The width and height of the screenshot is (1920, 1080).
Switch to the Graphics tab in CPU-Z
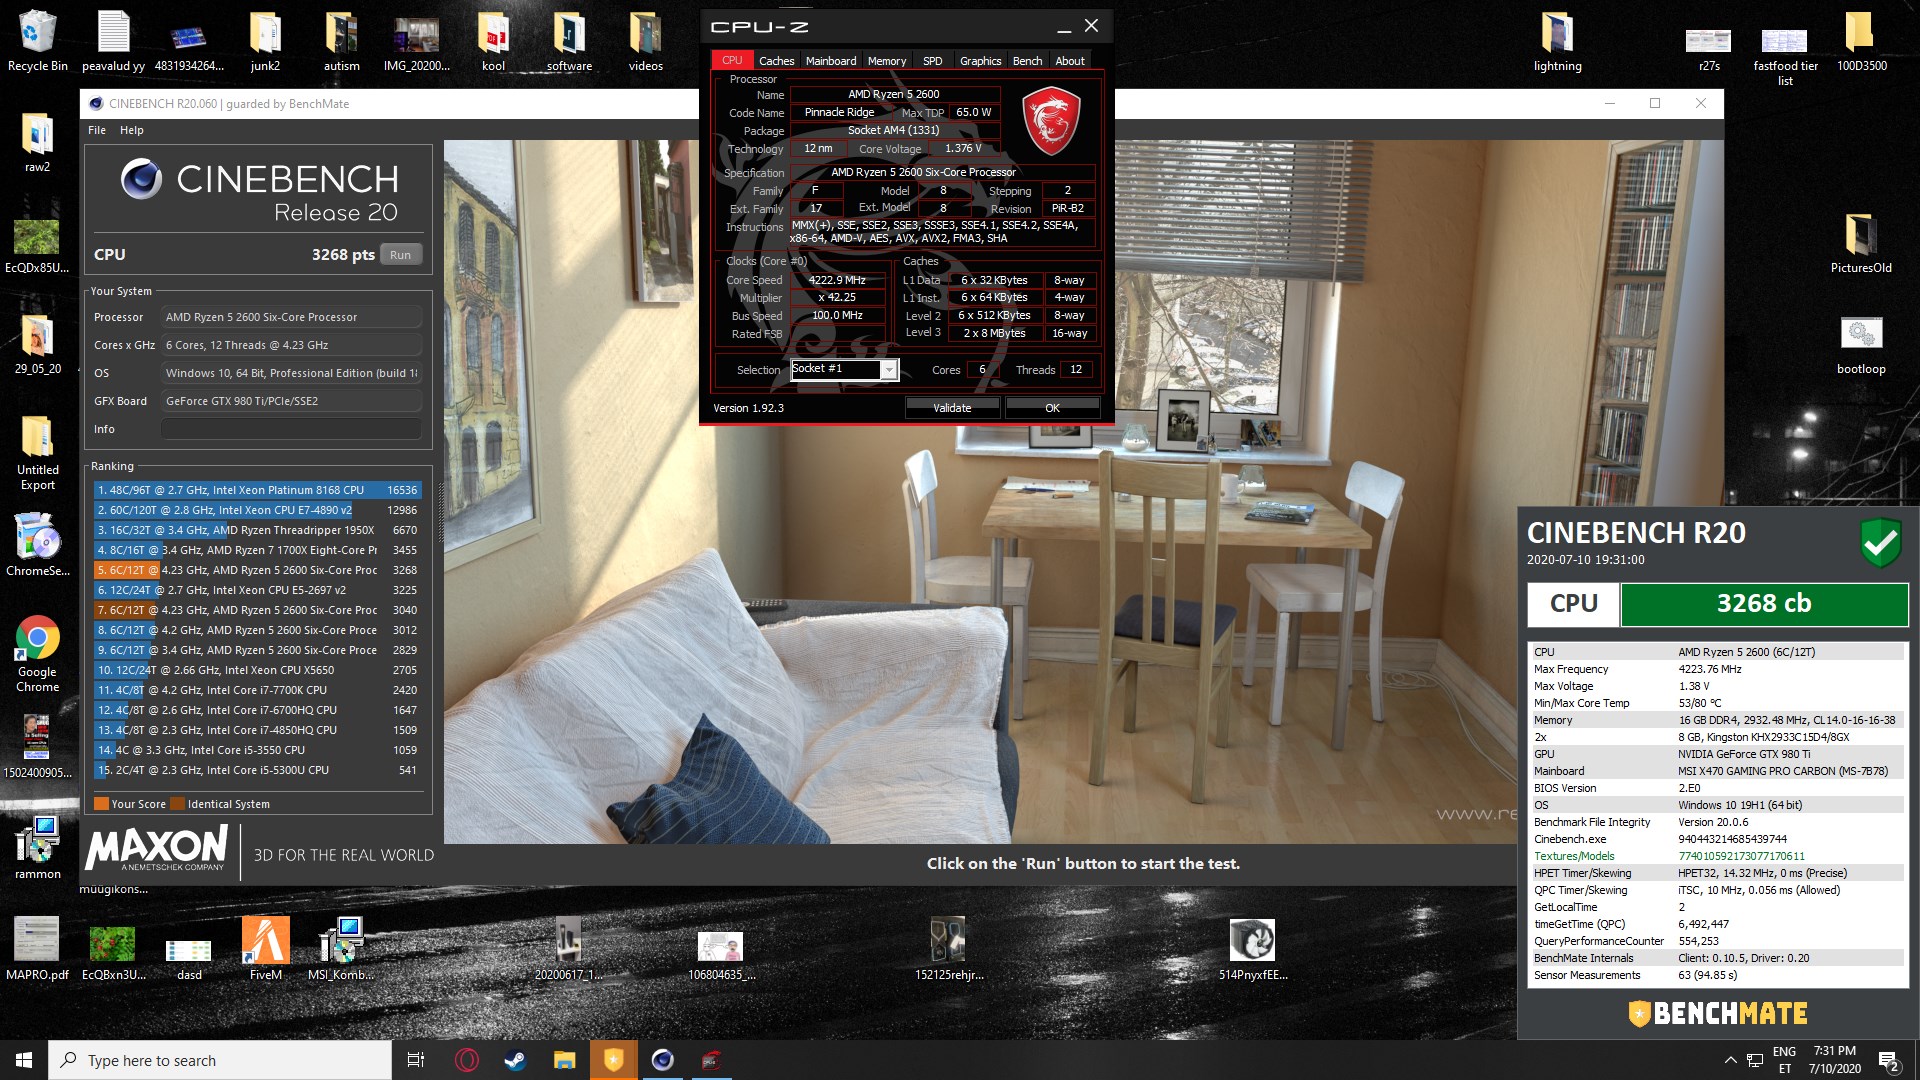[x=980, y=61]
